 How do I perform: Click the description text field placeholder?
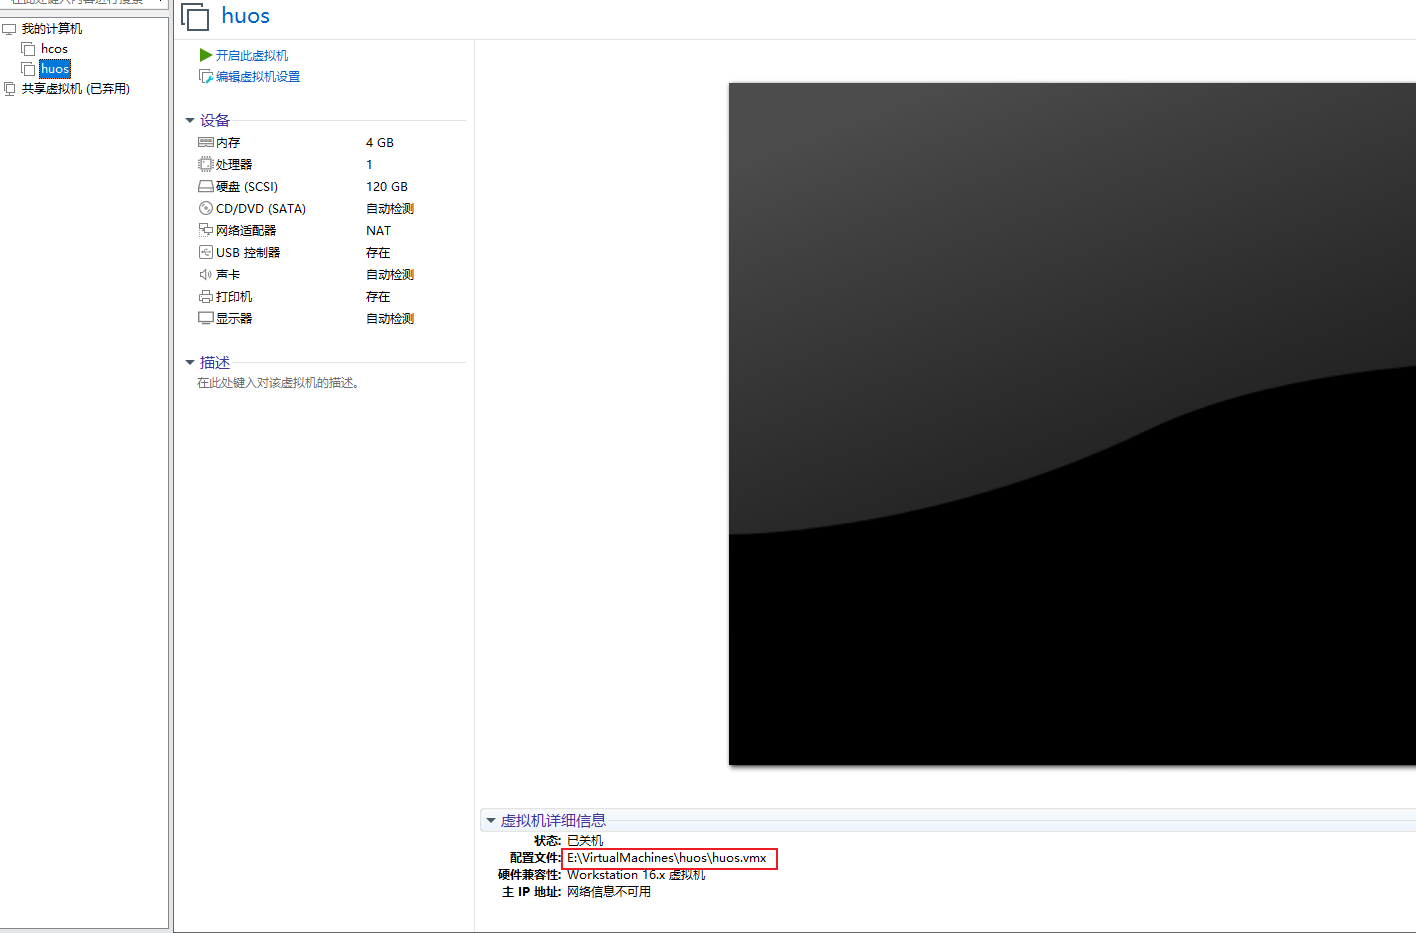(278, 383)
